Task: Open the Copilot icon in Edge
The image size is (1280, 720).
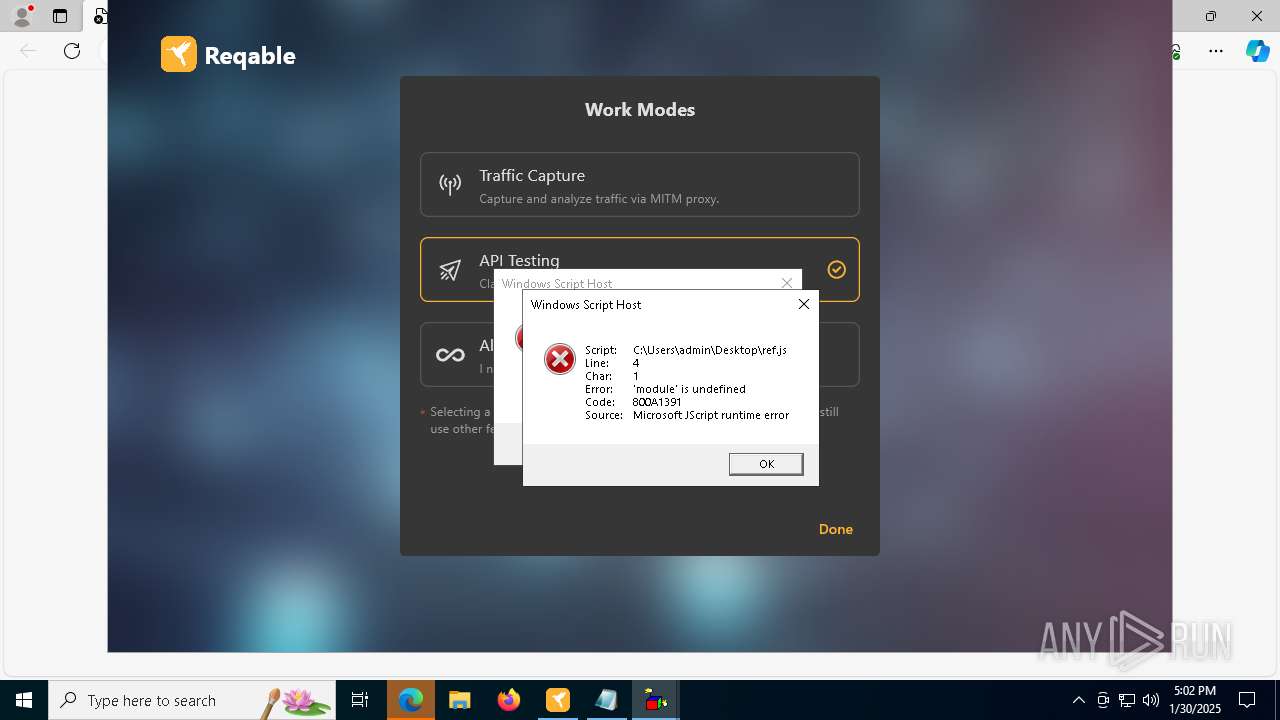Action: 1257,51
